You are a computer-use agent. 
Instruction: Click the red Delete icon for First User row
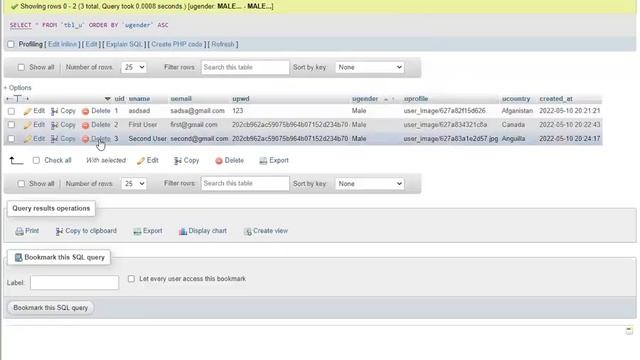coord(85,125)
